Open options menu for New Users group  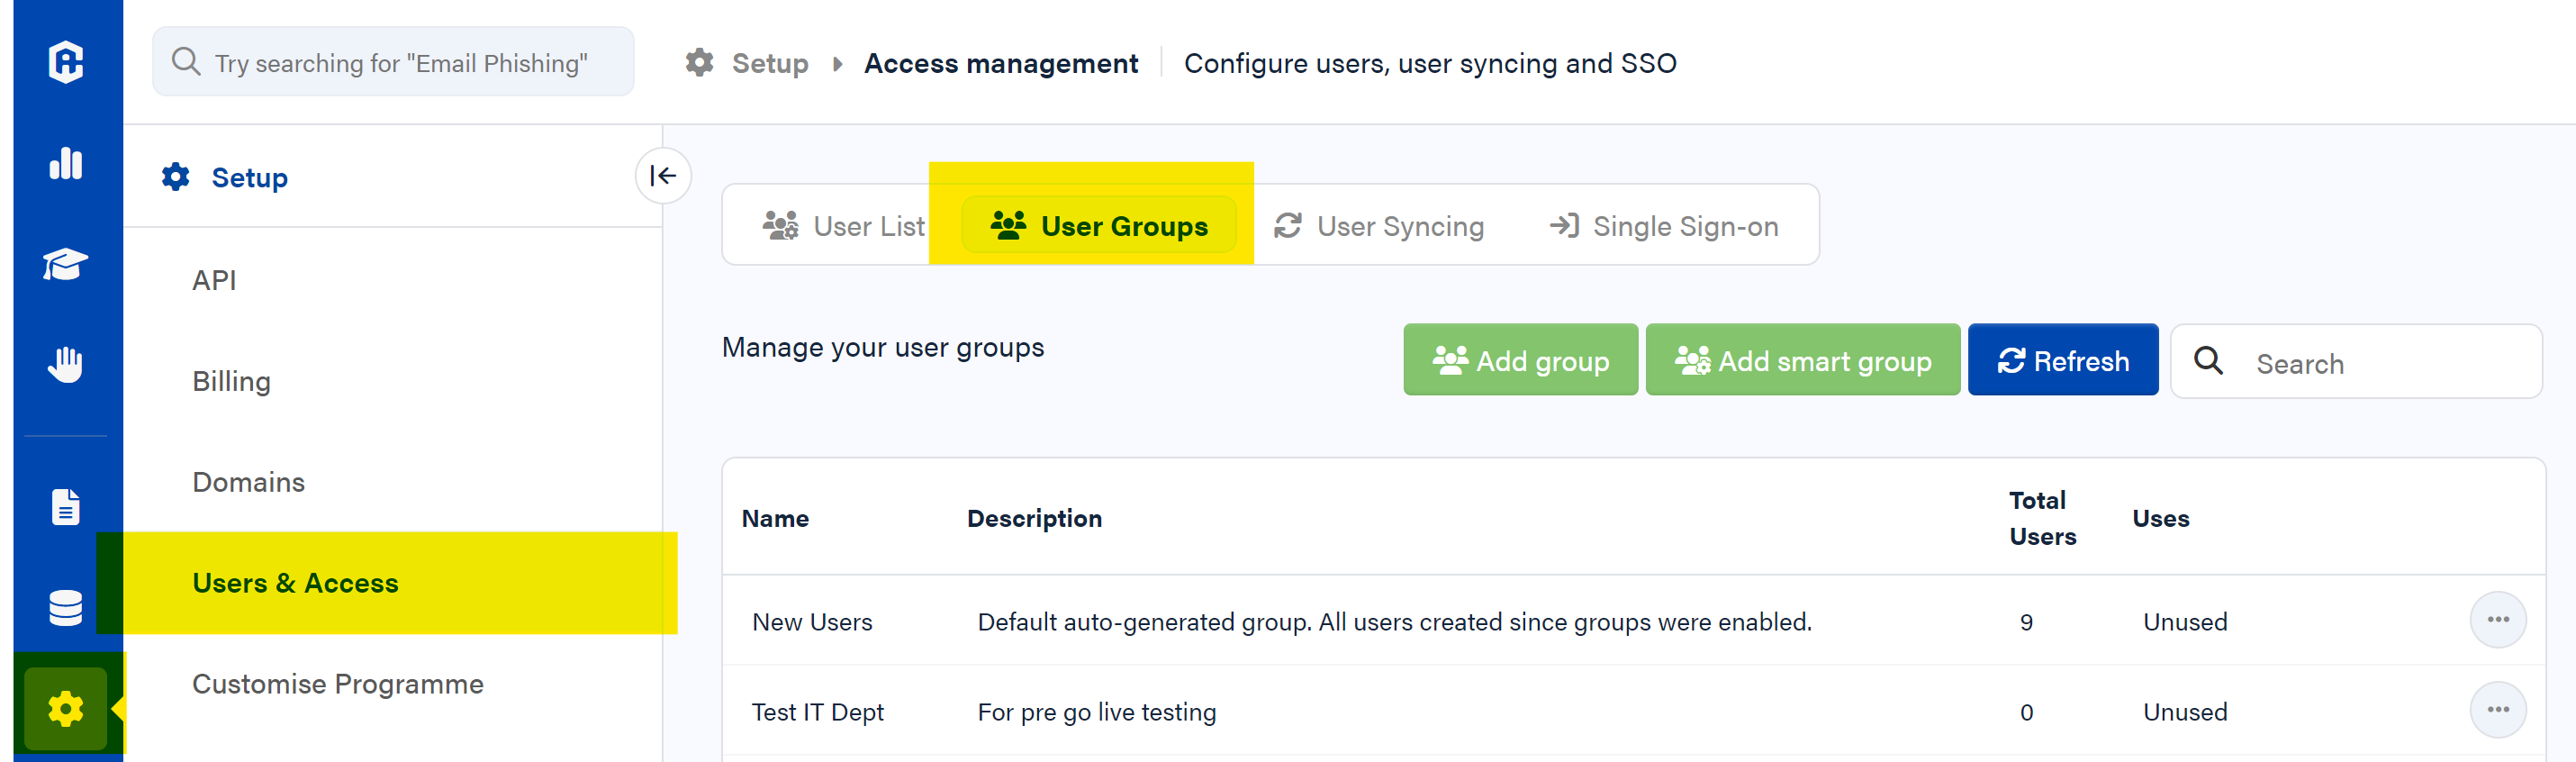point(2497,620)
